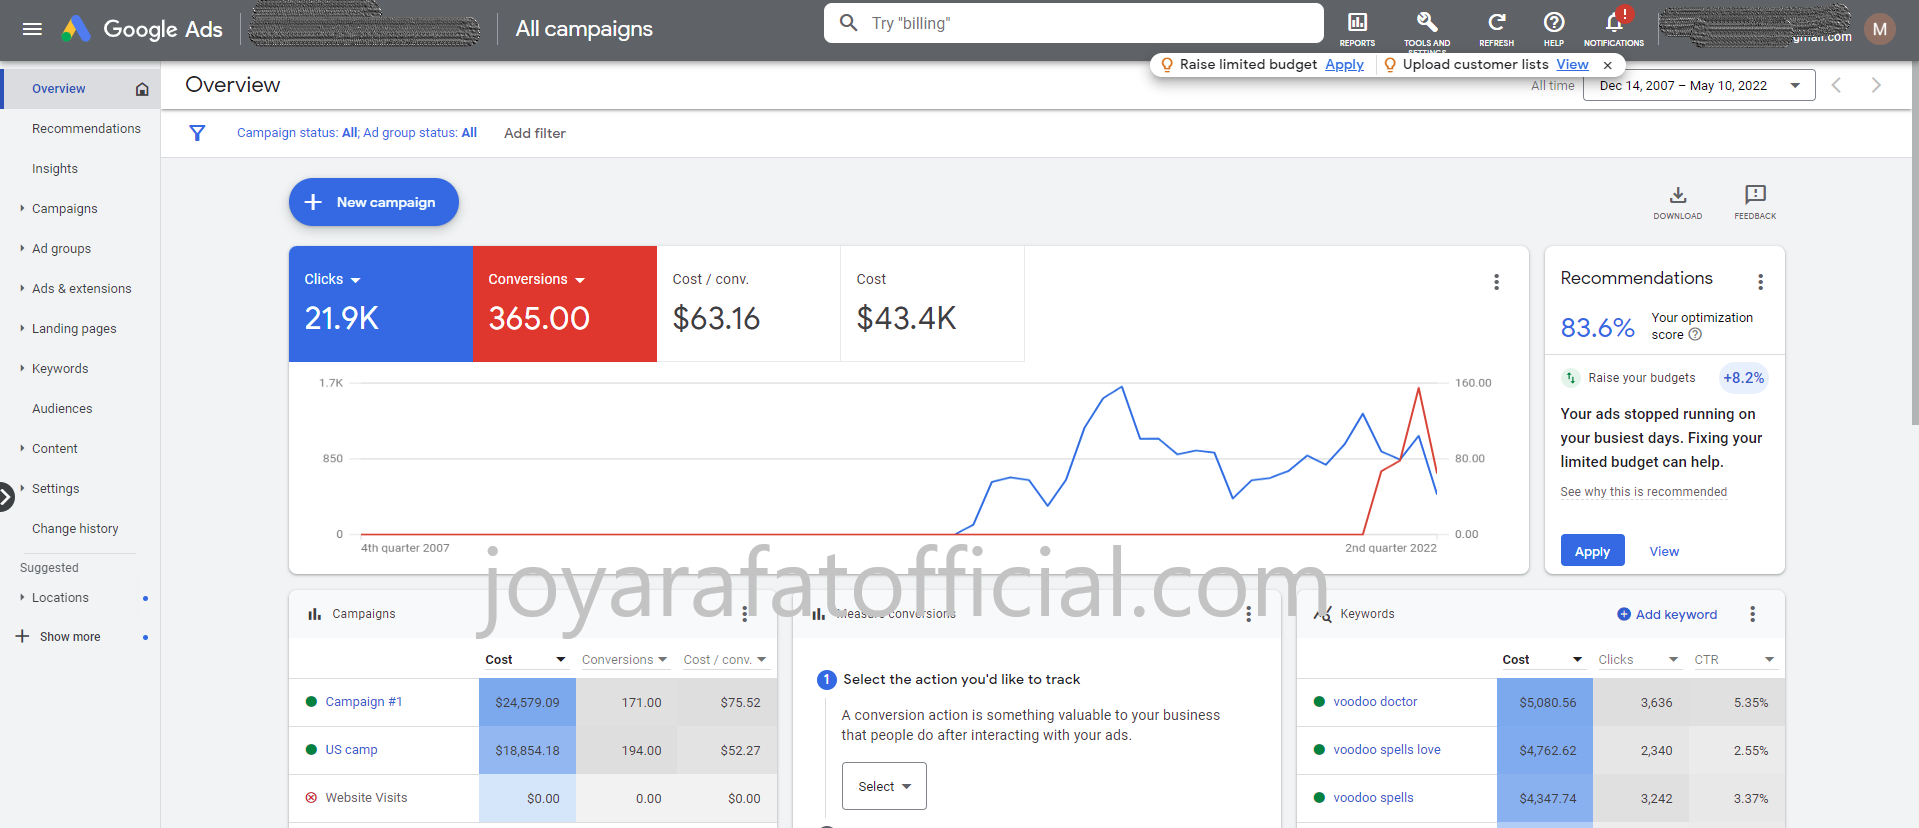Click Cost / conv. scorecard

point(748,304)
